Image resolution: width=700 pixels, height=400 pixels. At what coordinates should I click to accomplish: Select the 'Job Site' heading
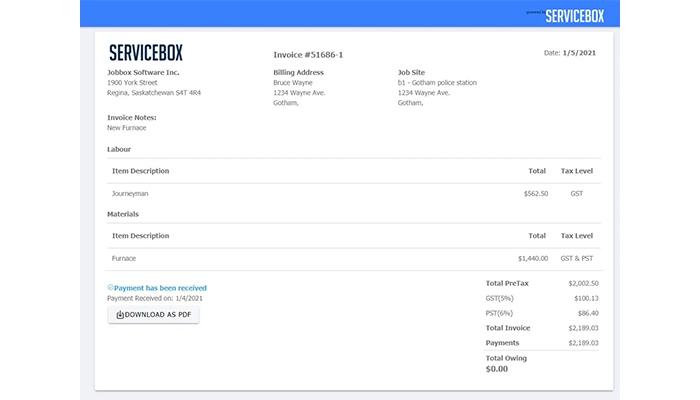pos(411,72)
